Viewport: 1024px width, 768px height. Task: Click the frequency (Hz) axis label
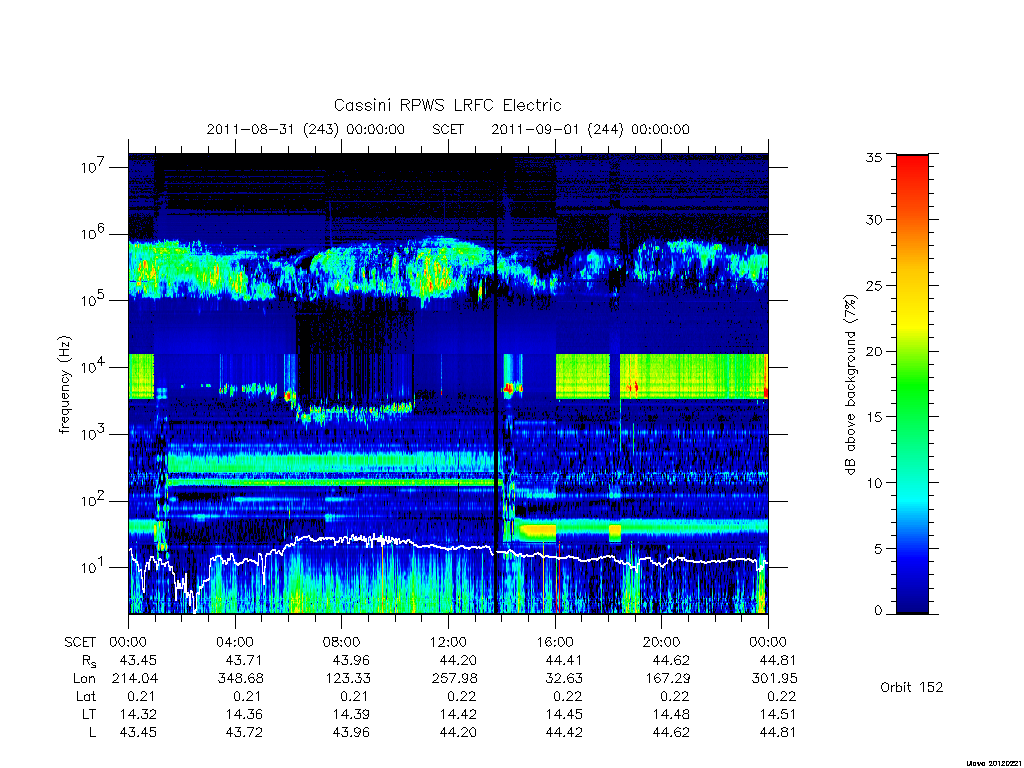click(x=64, y=385)
